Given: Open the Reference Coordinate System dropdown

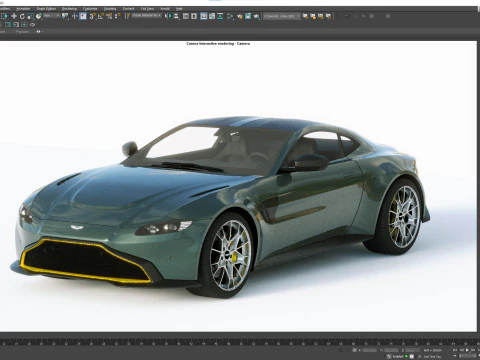Looking at the screenshot, I should tap(52, 16).
